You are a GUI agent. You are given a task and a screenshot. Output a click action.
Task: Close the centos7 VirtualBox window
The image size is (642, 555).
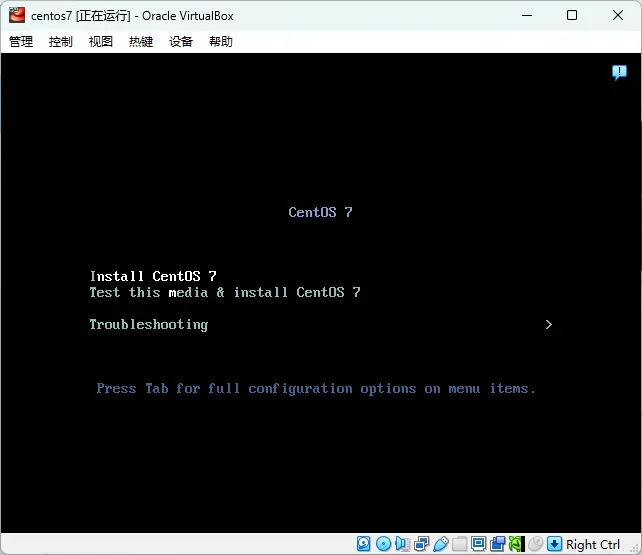[618, 16]
